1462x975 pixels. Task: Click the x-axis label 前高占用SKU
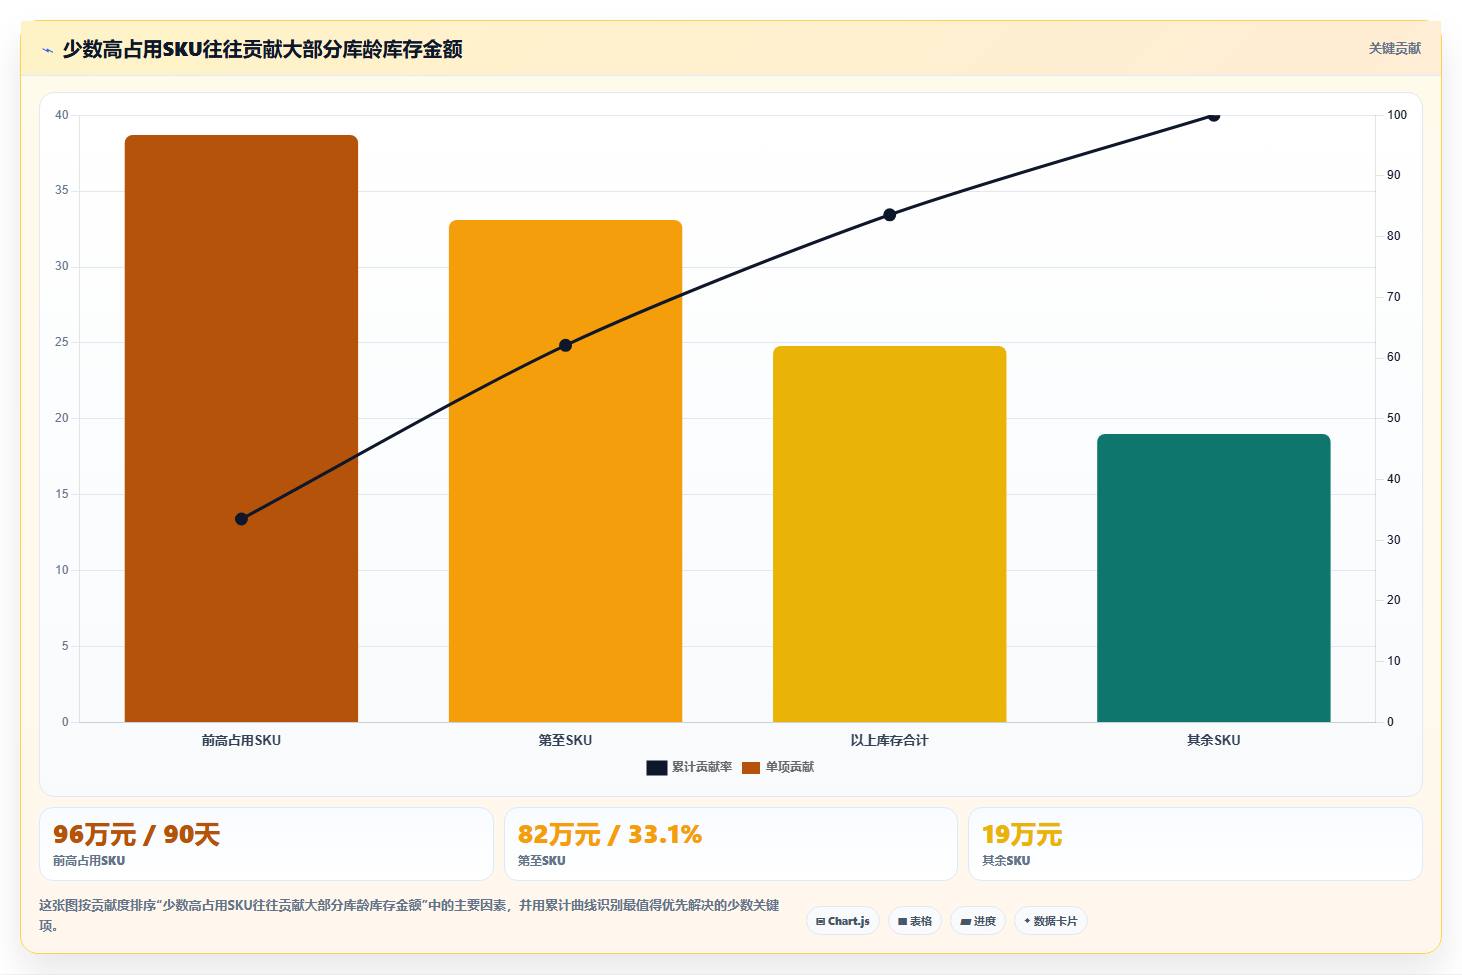click(x=241, y=740)
